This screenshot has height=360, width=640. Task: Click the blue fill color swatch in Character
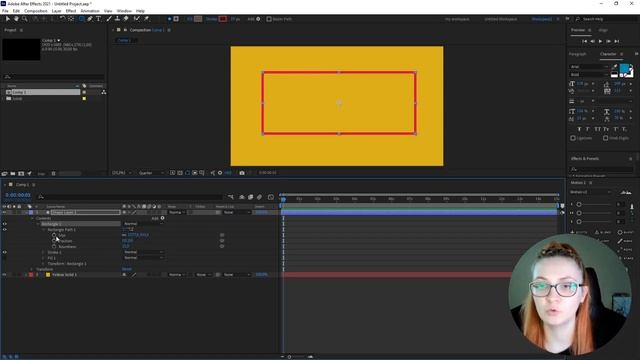[x=624, y=69]
